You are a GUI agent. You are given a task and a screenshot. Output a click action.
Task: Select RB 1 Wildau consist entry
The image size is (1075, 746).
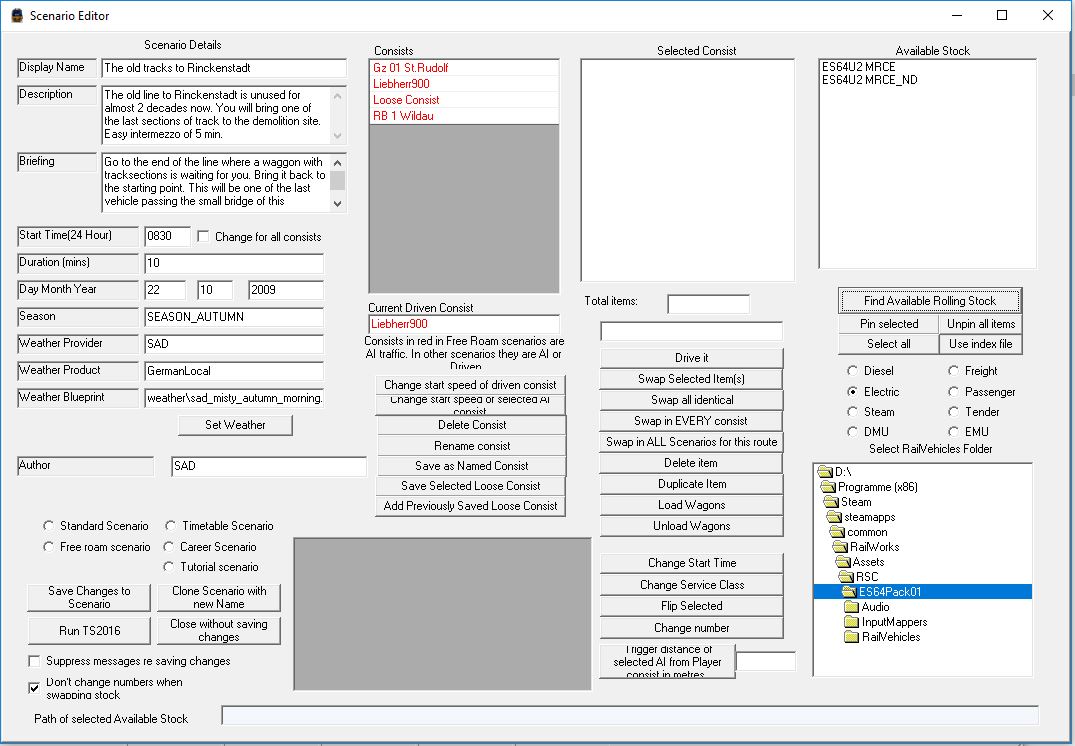(x=403, y=116)
